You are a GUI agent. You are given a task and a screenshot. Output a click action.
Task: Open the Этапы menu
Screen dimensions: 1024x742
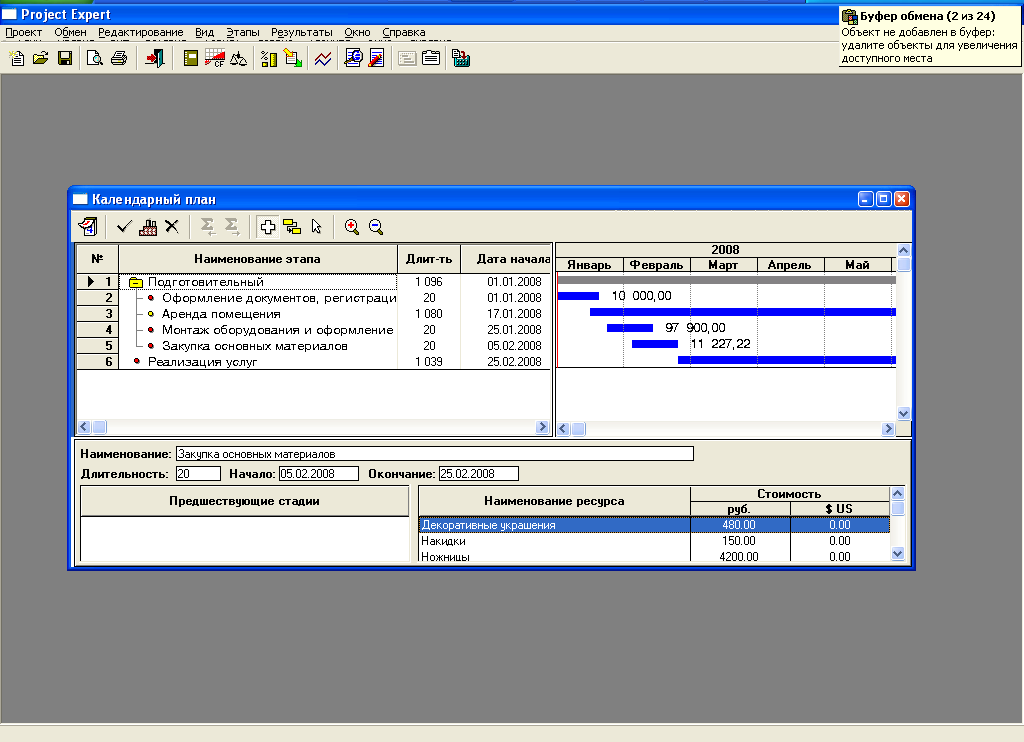pyautogui.click(x=242, y=32)
